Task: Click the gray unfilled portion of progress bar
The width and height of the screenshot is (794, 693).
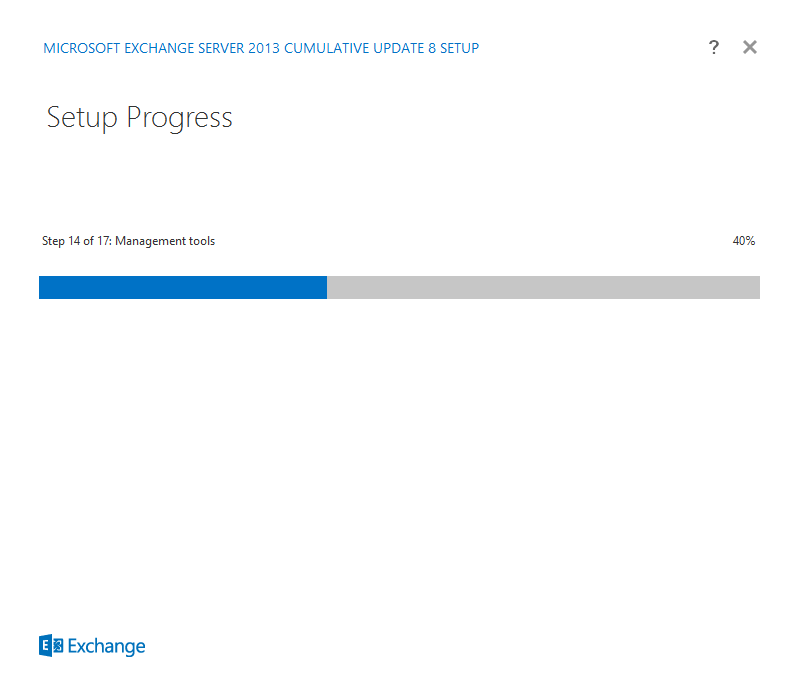Action: tap(543, 288)
